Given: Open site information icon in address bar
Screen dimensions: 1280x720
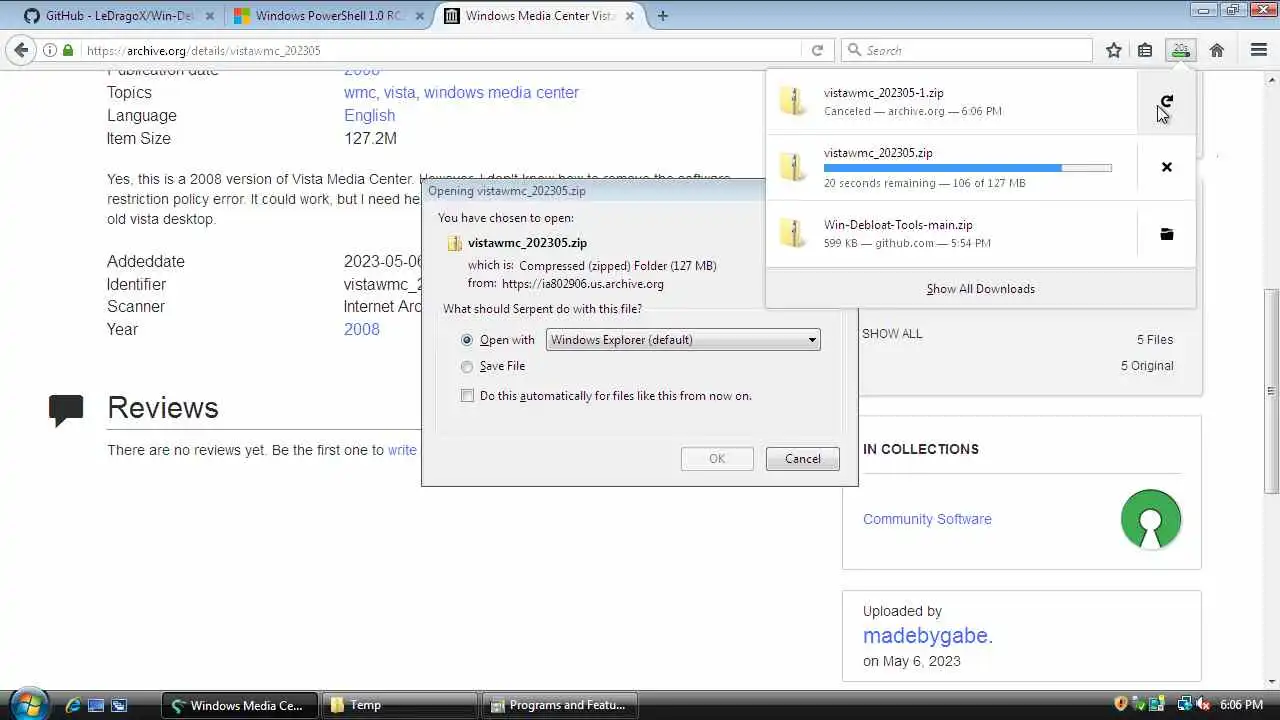Looking at the screenshot, I should click(x=50, y=50).
